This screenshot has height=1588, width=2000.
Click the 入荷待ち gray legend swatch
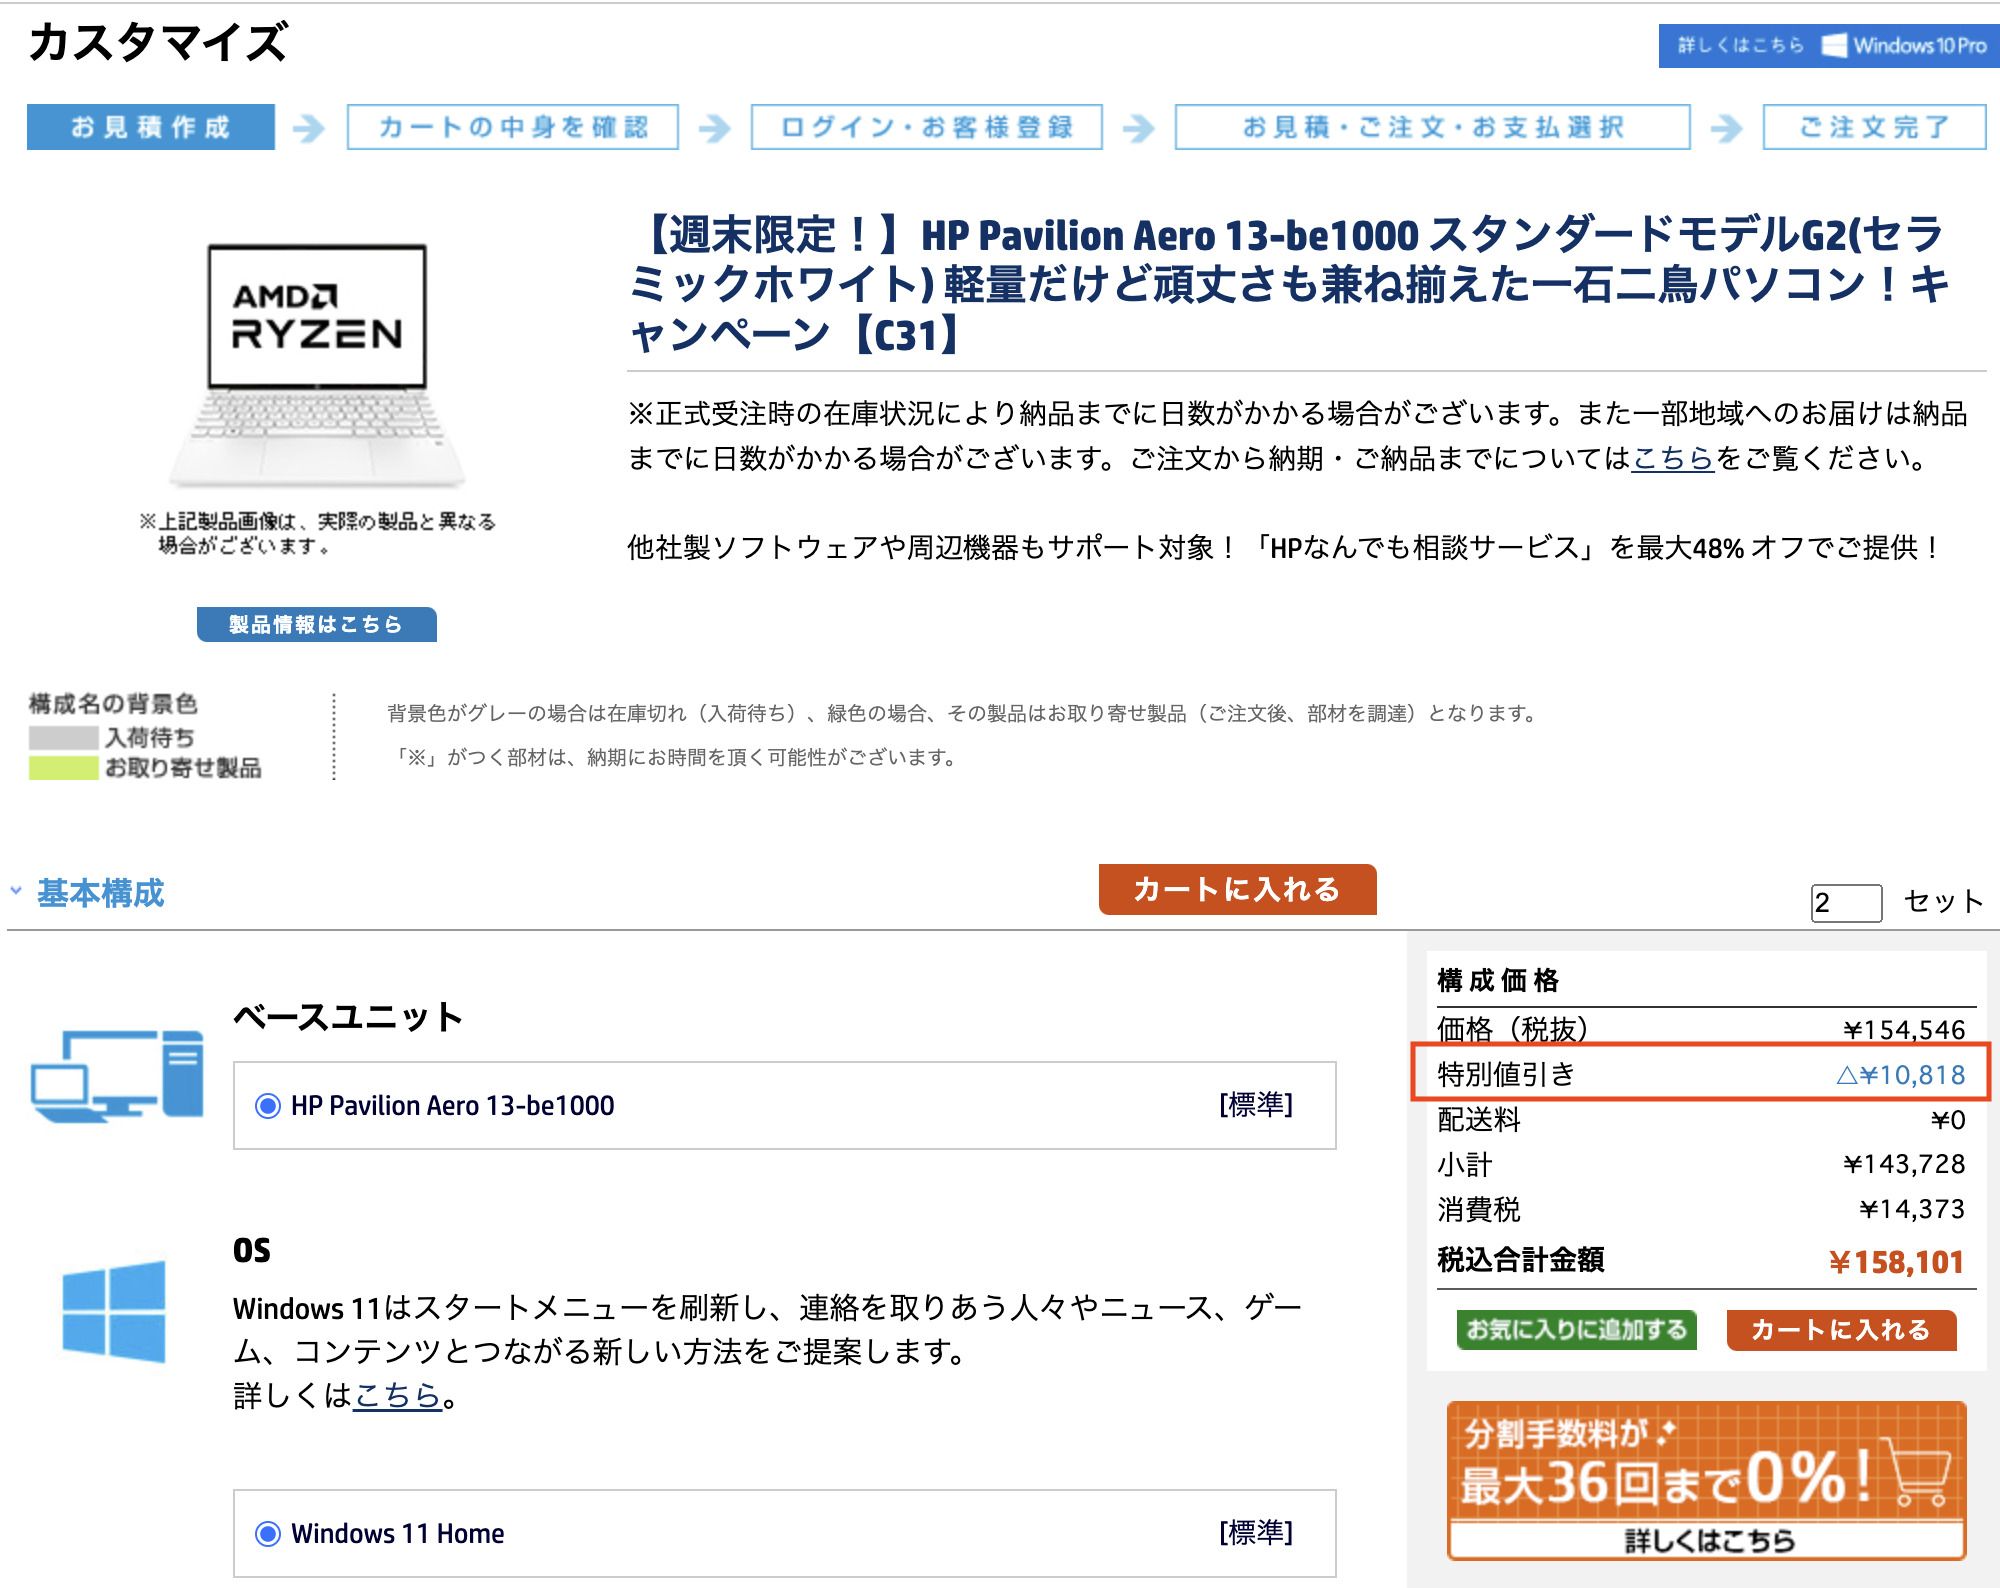coord(64,738)
